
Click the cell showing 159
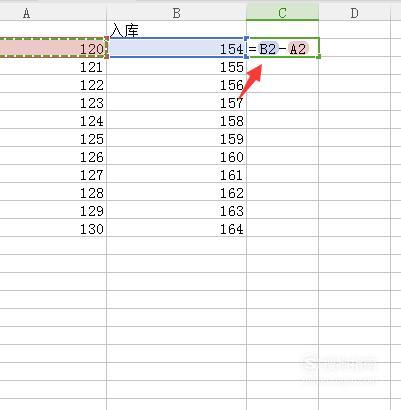coord(176,138)
